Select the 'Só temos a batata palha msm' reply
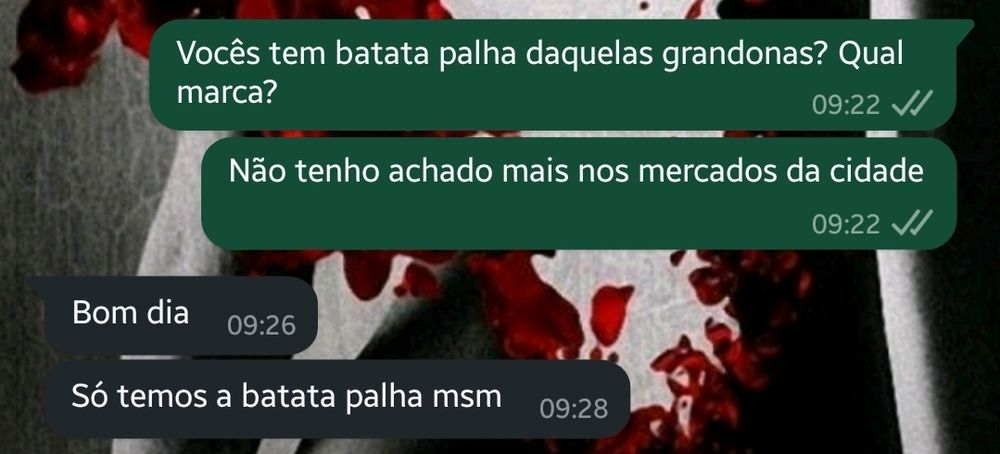The image size is (1000, 454). [x=337, y=399]
